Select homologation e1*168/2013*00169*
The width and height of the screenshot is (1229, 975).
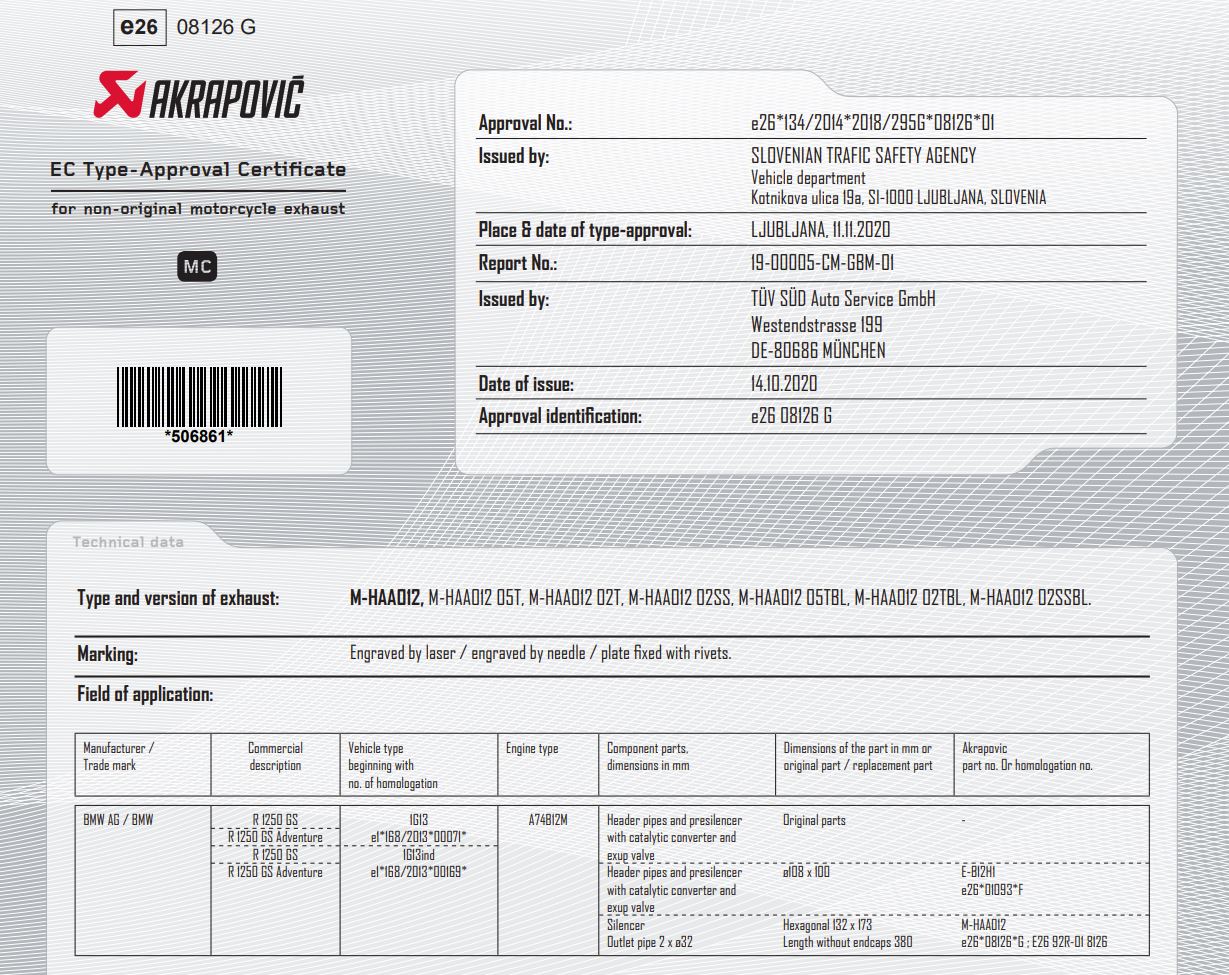tap(419, 872)
